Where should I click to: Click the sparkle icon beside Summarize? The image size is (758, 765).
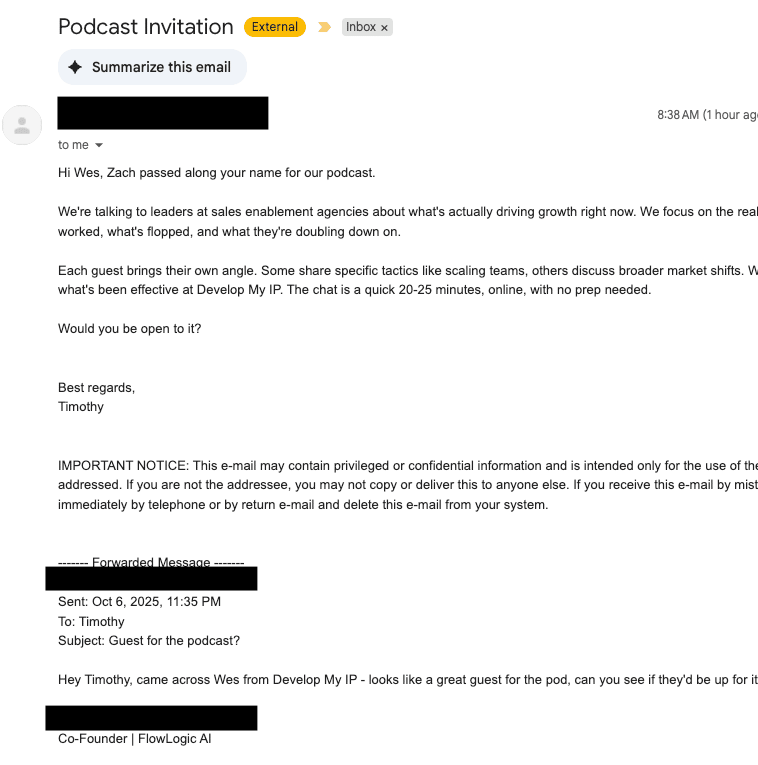point(75,67)
